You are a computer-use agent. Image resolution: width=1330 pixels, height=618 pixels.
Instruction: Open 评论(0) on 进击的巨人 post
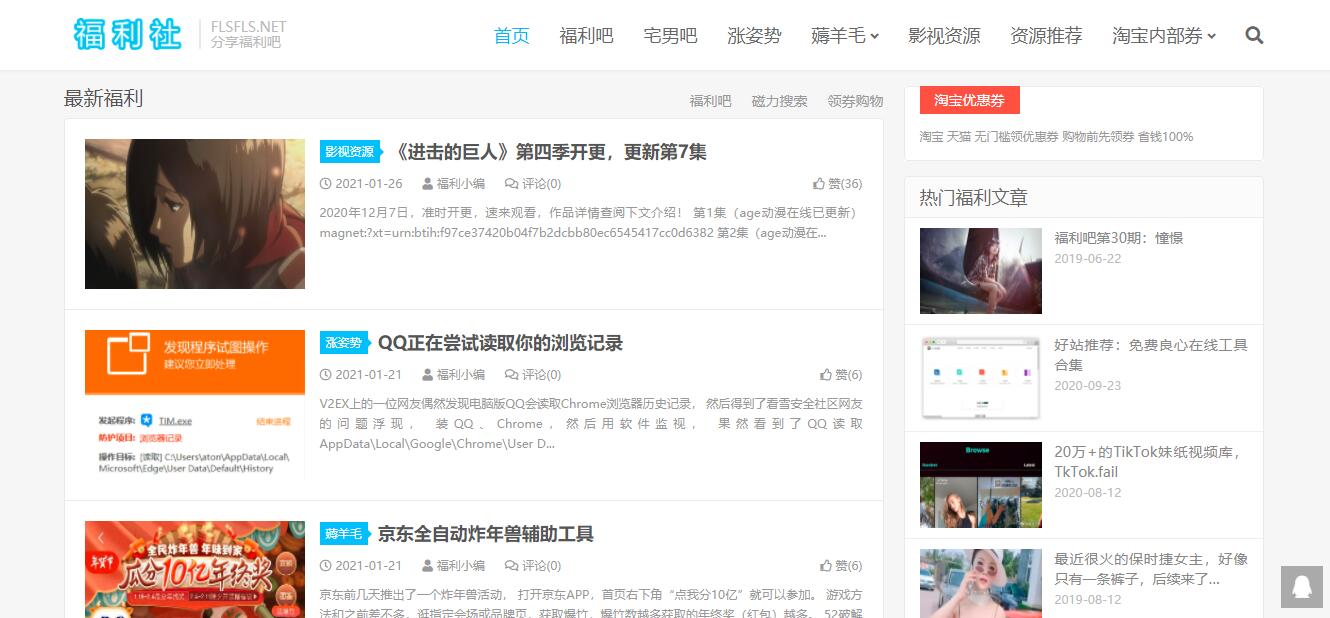click(533, 184)
